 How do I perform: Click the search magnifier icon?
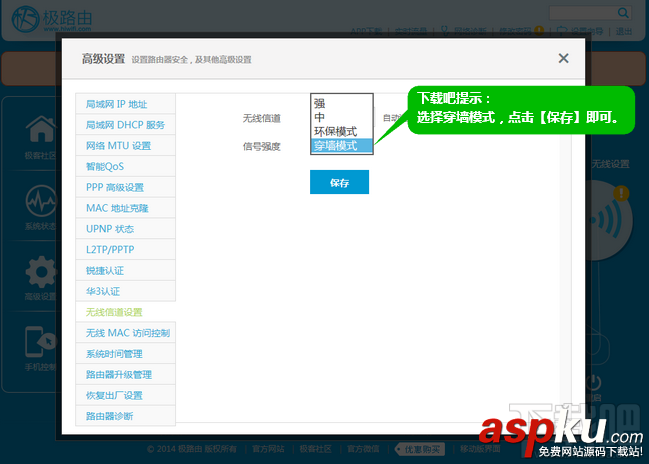pyautogui.click(x=623, y=13)
